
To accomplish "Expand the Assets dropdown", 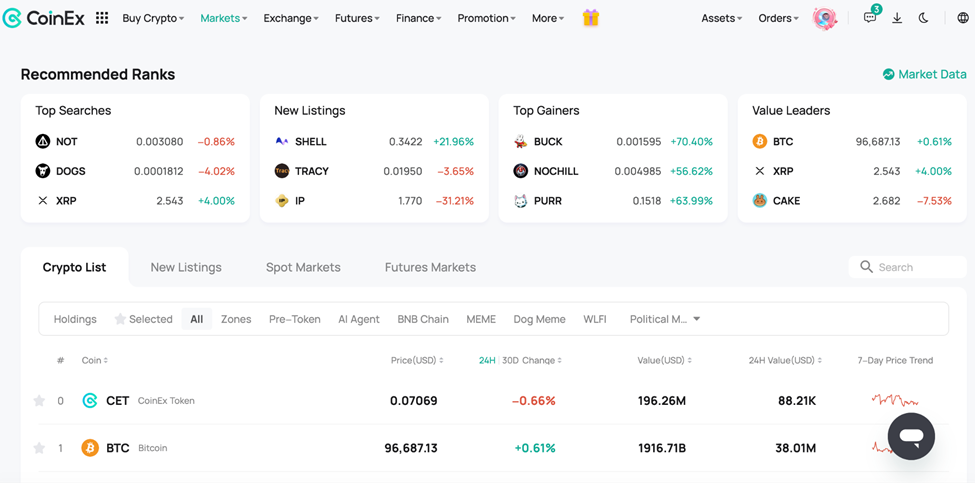I will (x=722, y=18).
